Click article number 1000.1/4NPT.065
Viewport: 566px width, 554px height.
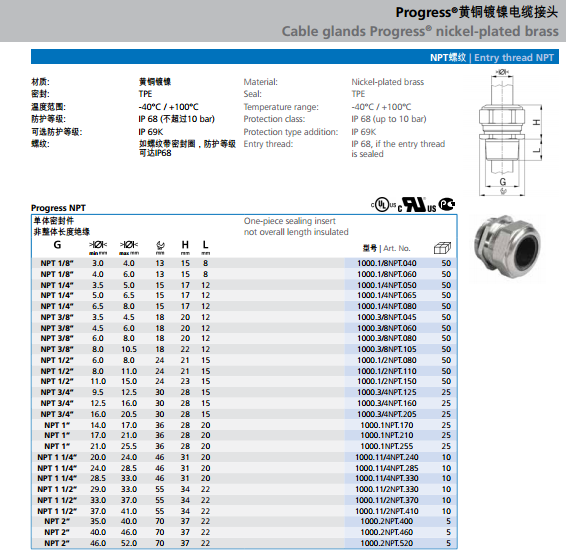[x=387, y=295]
